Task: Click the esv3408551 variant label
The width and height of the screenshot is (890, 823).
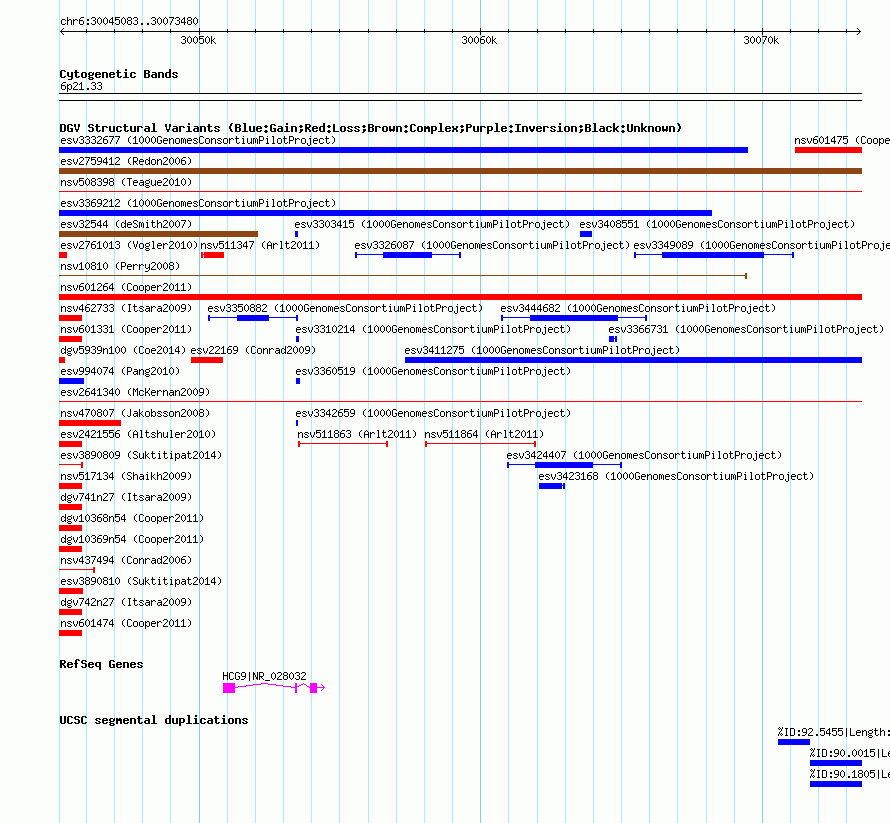Action: [x=717, y=224]
